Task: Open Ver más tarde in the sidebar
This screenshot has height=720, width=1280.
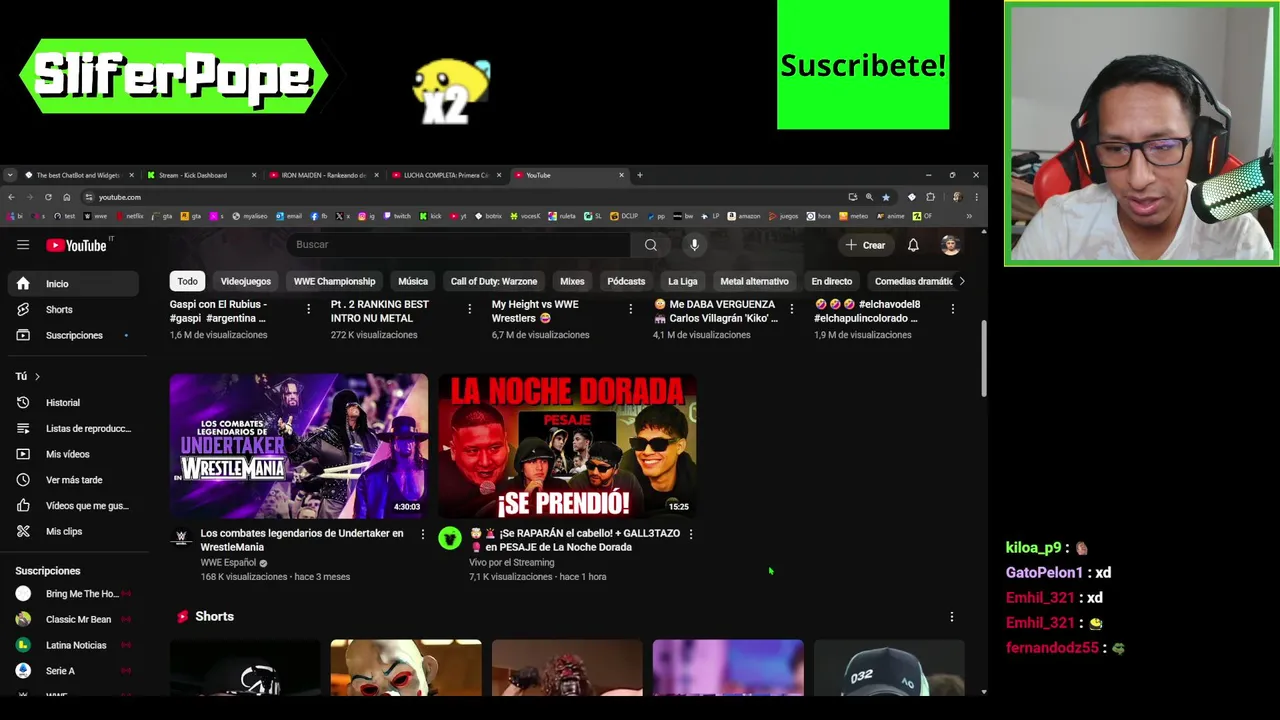Action: click(73, 480)
